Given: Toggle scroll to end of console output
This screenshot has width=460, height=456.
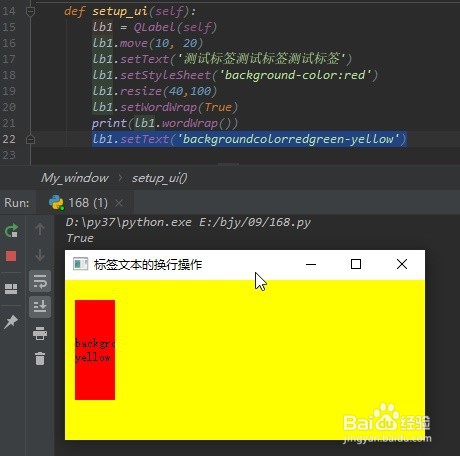Looking at the screenshot, I should pos(40,307).
